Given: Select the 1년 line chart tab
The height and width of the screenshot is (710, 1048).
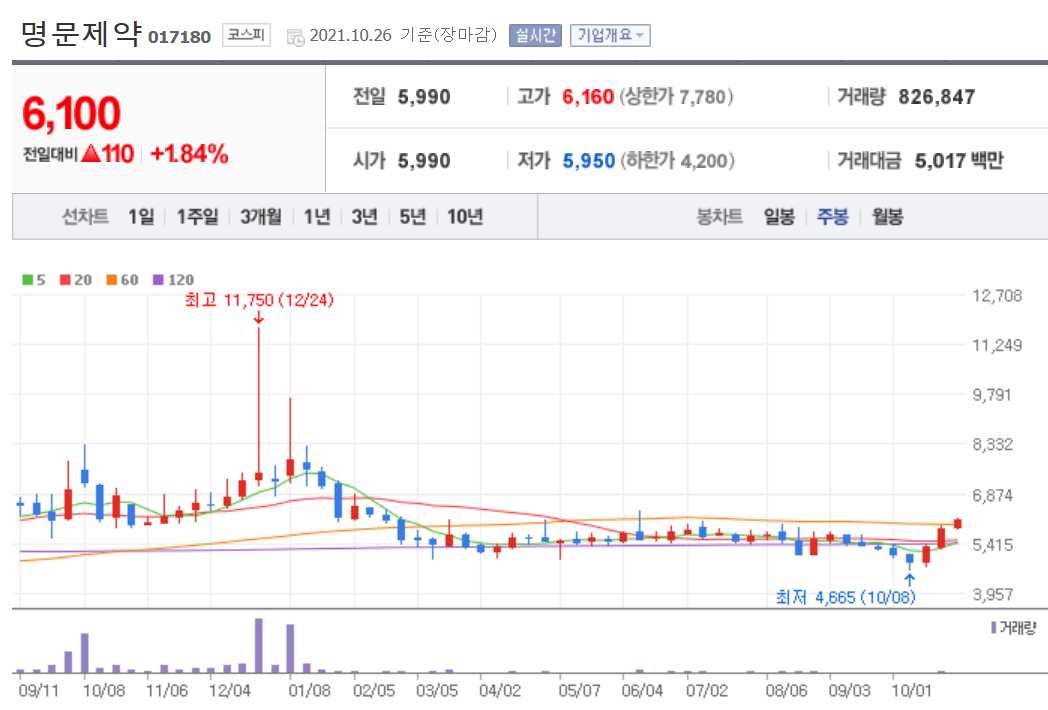Looking at the screenshot, I should click(317, 217).
